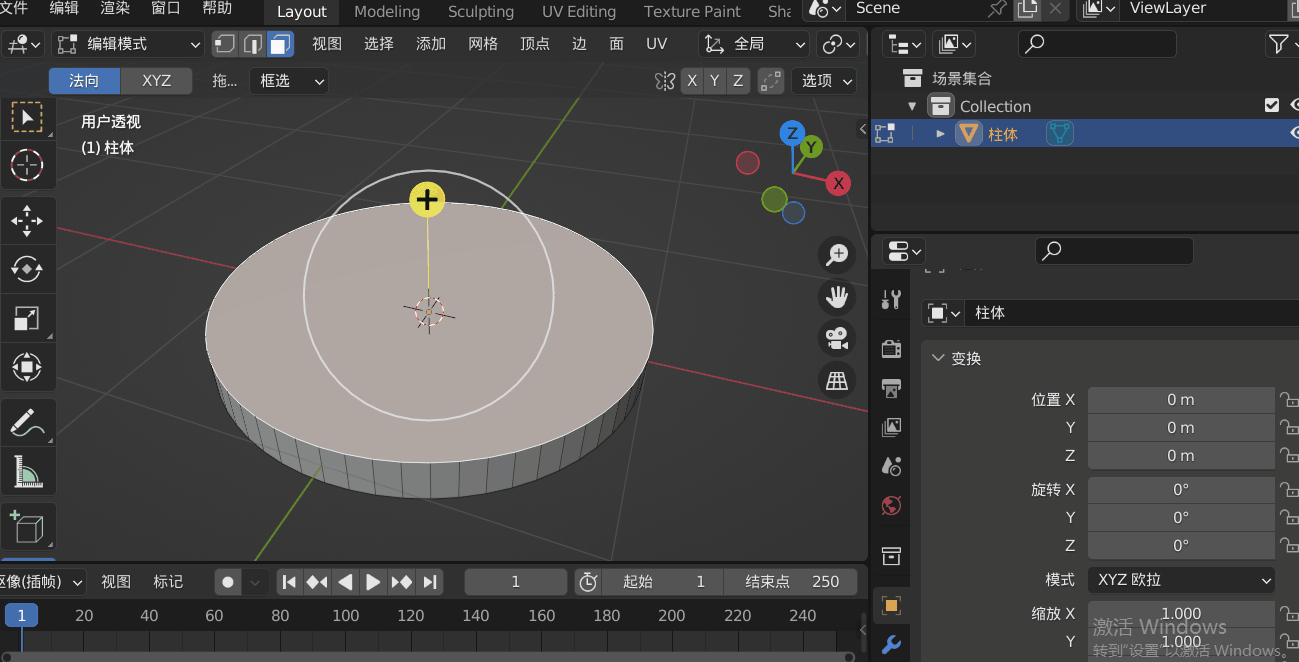Image resolution: width=1299 pixels, height=662 pixels.
Task: Open the Render properties tab
Action: coord(891,348)
